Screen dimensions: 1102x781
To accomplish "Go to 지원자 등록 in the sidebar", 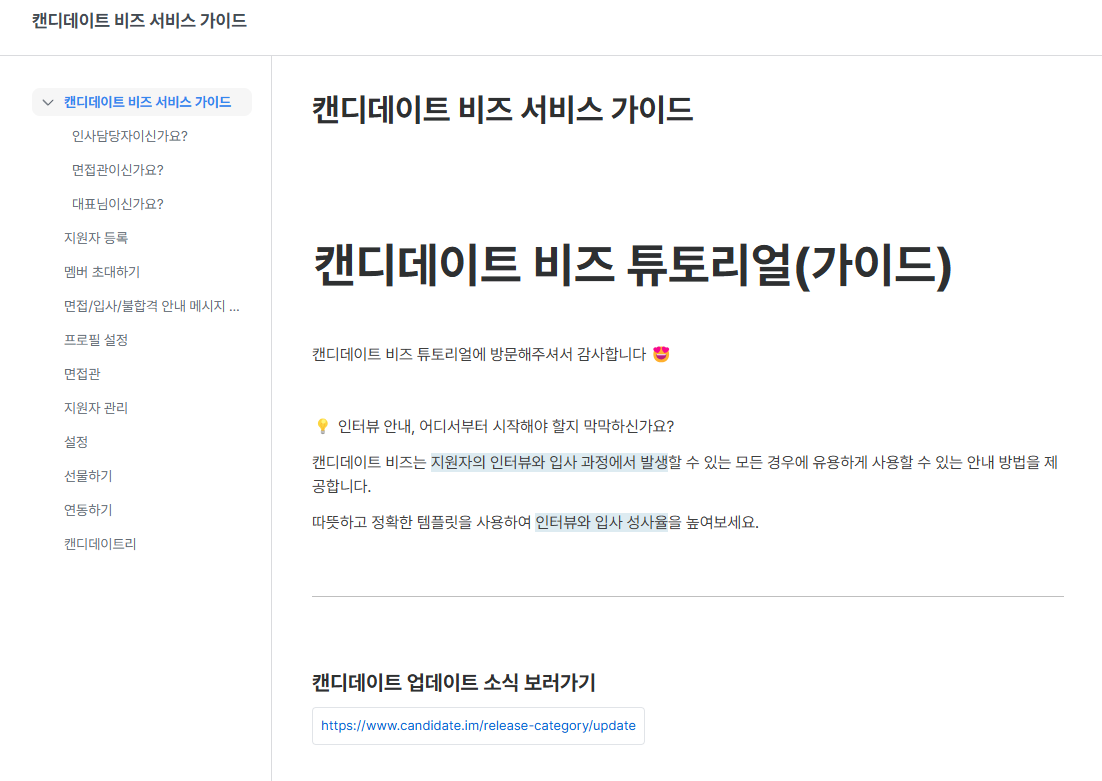I will point(96,238).
